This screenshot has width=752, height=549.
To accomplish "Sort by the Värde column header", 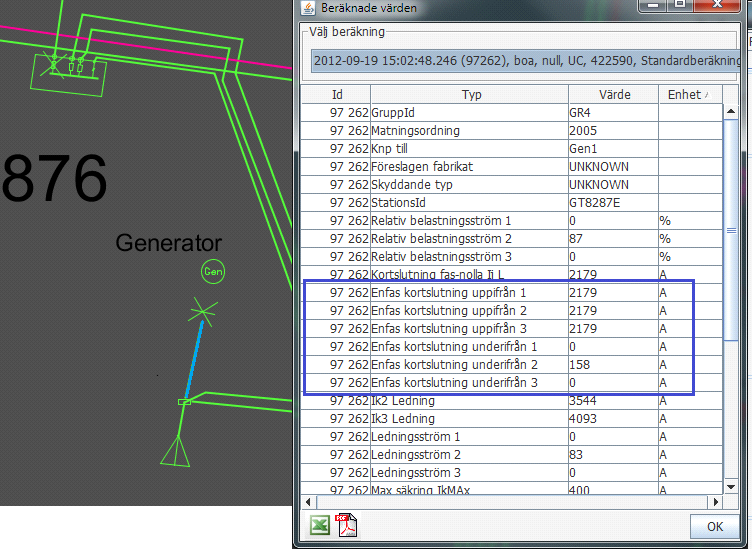I will click(x=614, y=94).
